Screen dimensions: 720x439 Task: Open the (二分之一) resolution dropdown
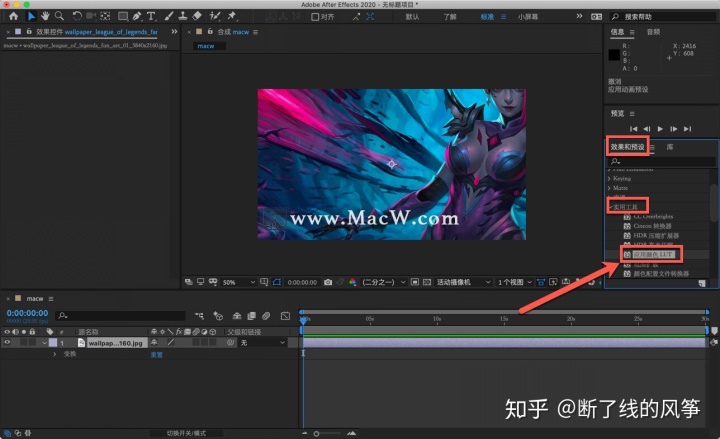383,282
